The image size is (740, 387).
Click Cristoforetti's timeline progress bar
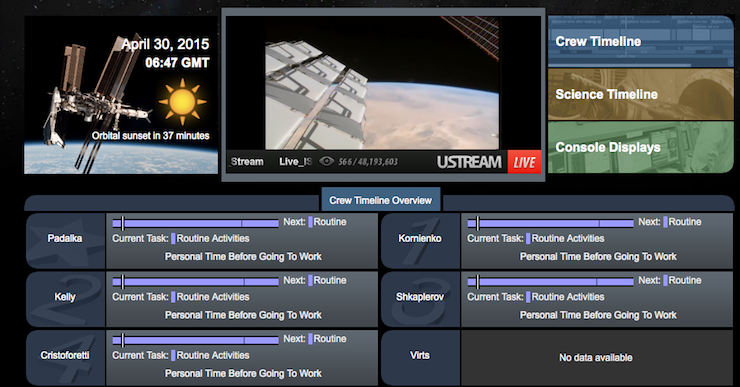click(x=195, y=340)
